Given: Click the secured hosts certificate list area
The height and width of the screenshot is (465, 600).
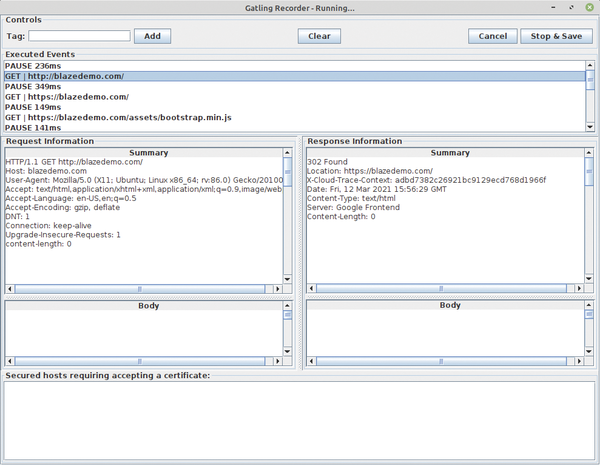Looking at the screenshot, I should [x=300, y=420].
